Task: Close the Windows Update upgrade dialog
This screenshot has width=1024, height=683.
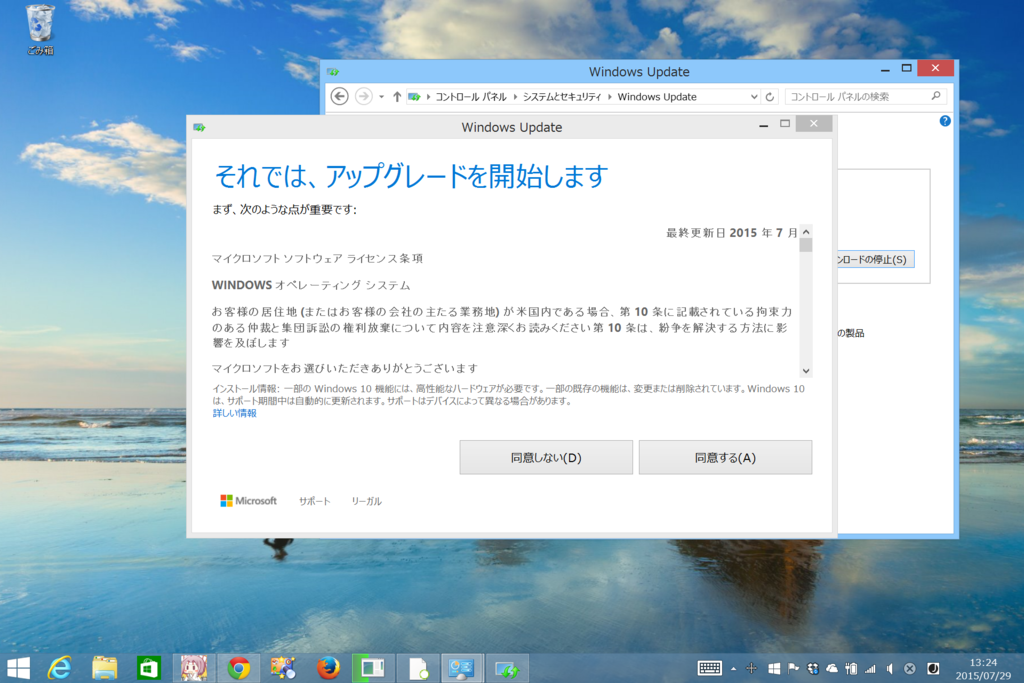Action: tap(814, 123)
